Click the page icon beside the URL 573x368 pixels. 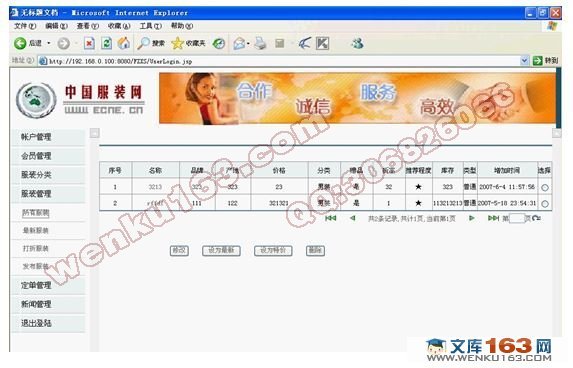pyautogui.click(x=43, y=61)
